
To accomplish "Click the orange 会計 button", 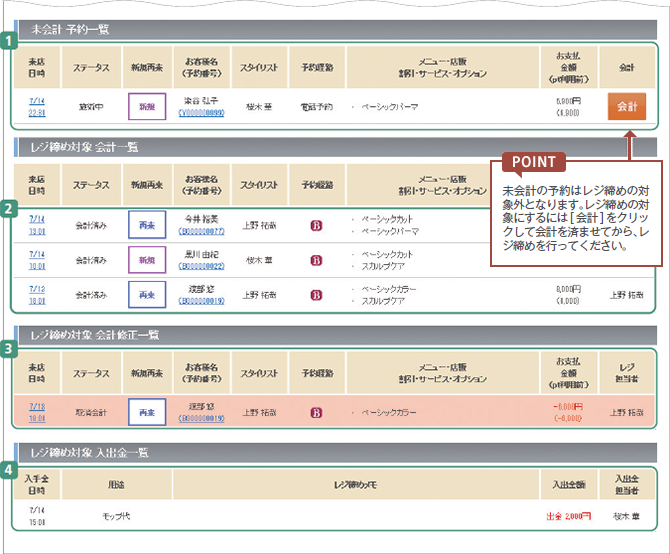I will point(626,105).
